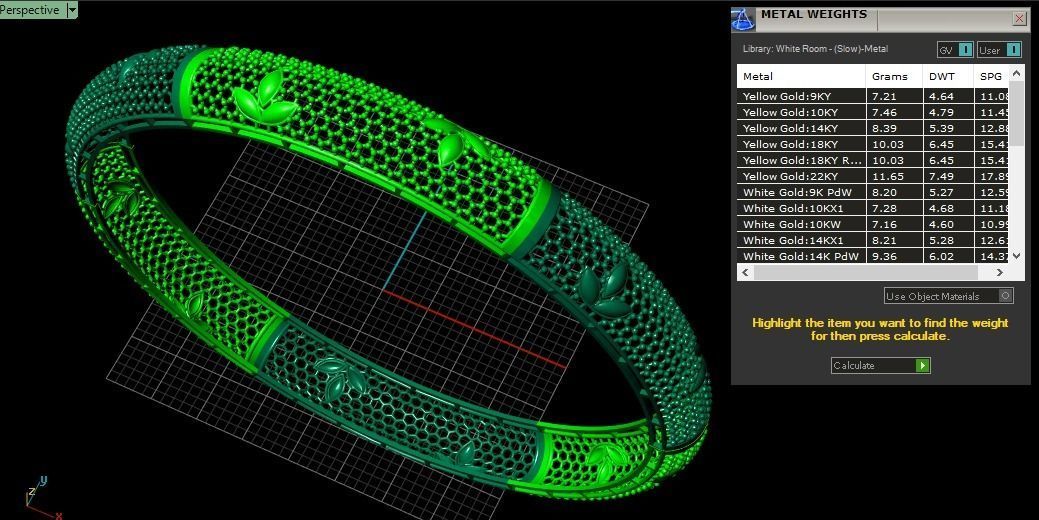Viewport: 1039px width, 520px height.
Task: Toggle the User library switch
Action: (999, 50)
